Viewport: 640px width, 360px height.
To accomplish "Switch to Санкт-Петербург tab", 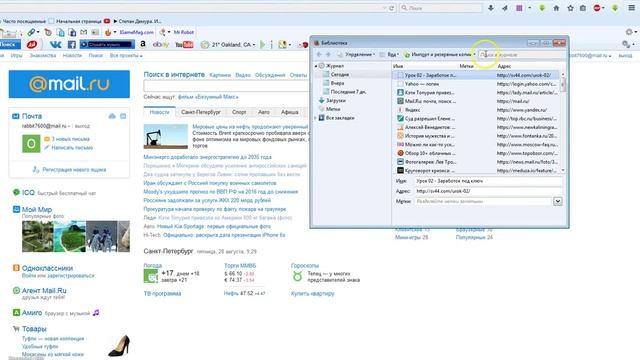I will [201, 112].
